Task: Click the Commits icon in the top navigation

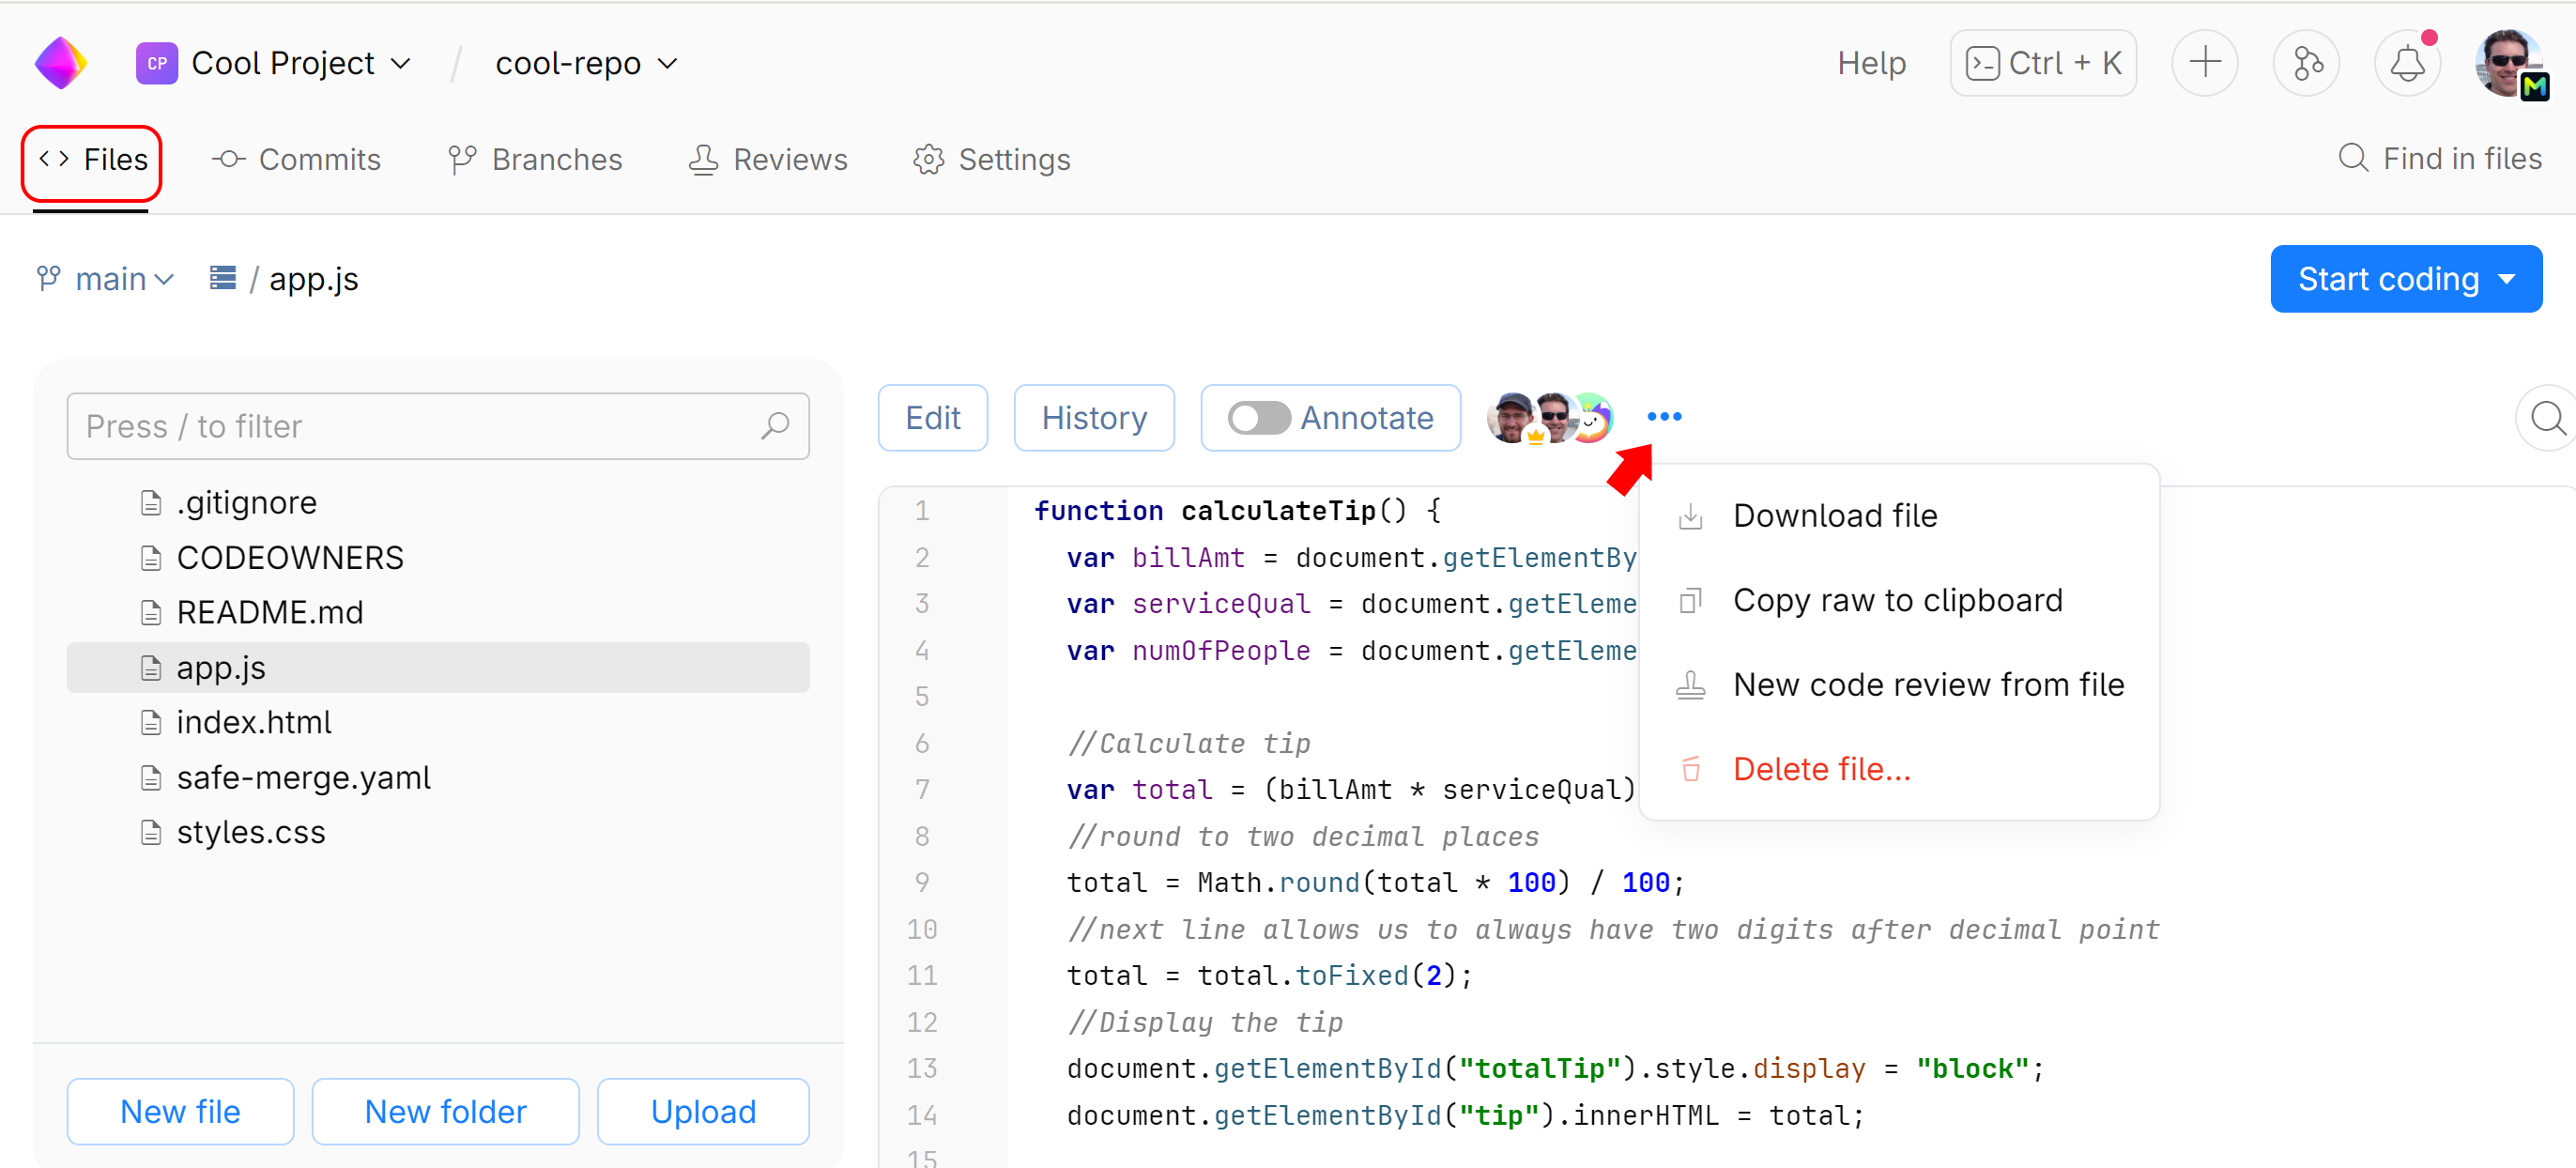Action: [228, 159]
